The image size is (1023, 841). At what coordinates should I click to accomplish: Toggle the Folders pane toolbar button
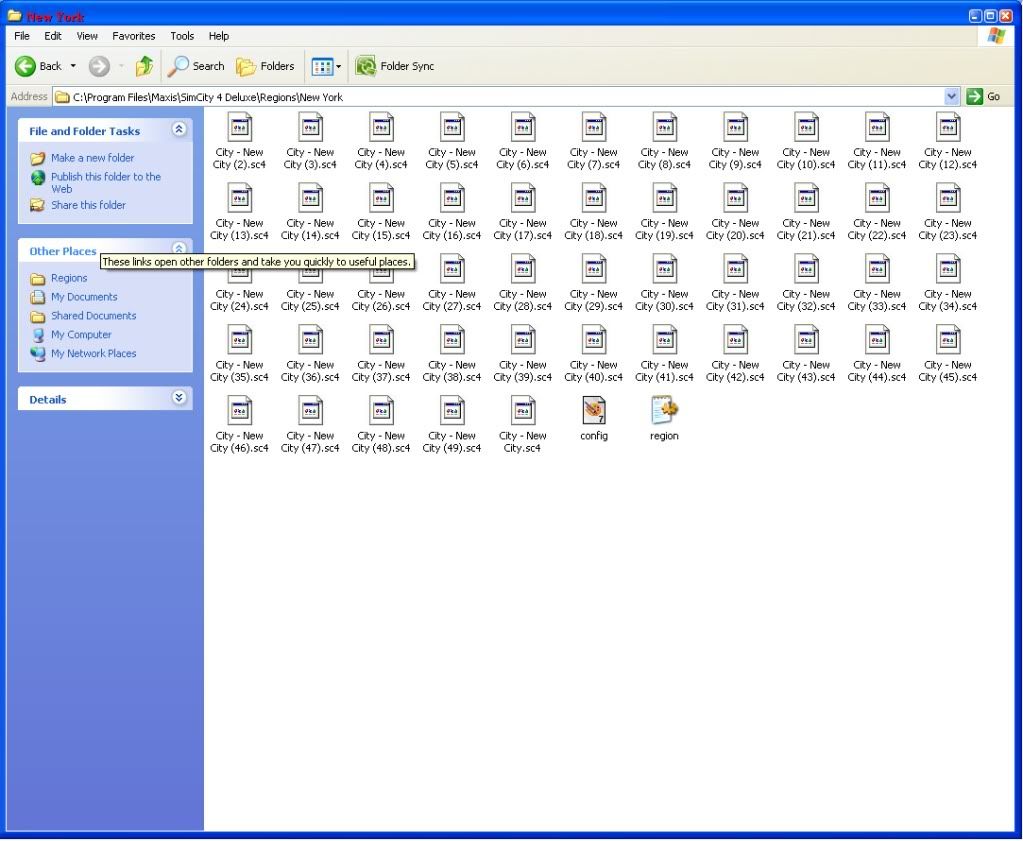(266, 66)
